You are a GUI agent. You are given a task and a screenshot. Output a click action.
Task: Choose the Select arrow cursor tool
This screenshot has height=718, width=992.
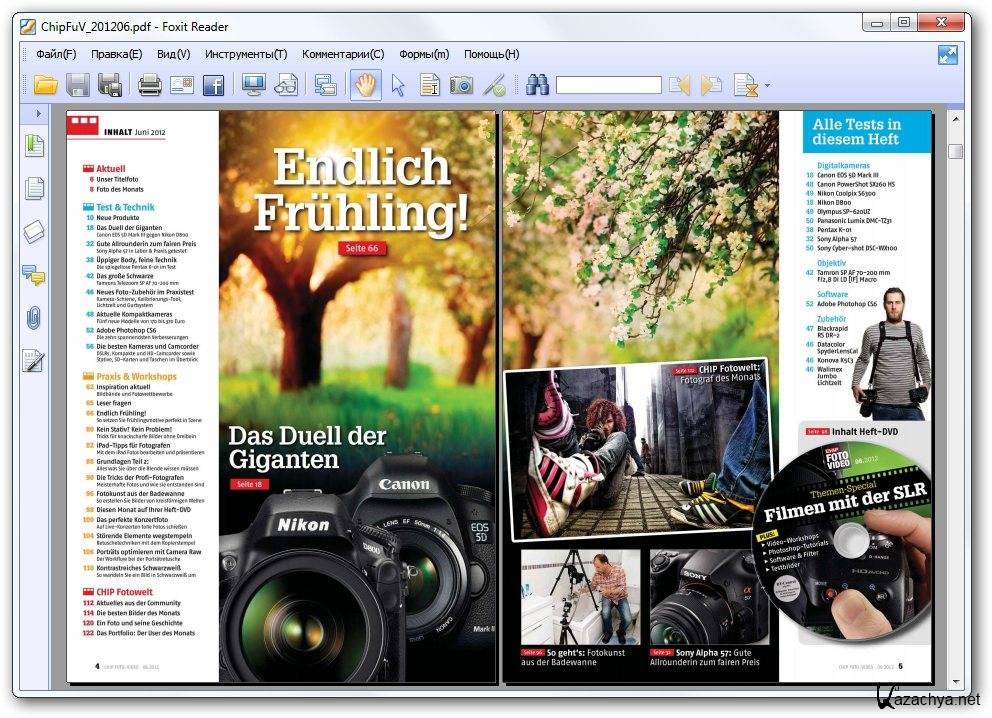pyautogui.click(x=398, y=85)
